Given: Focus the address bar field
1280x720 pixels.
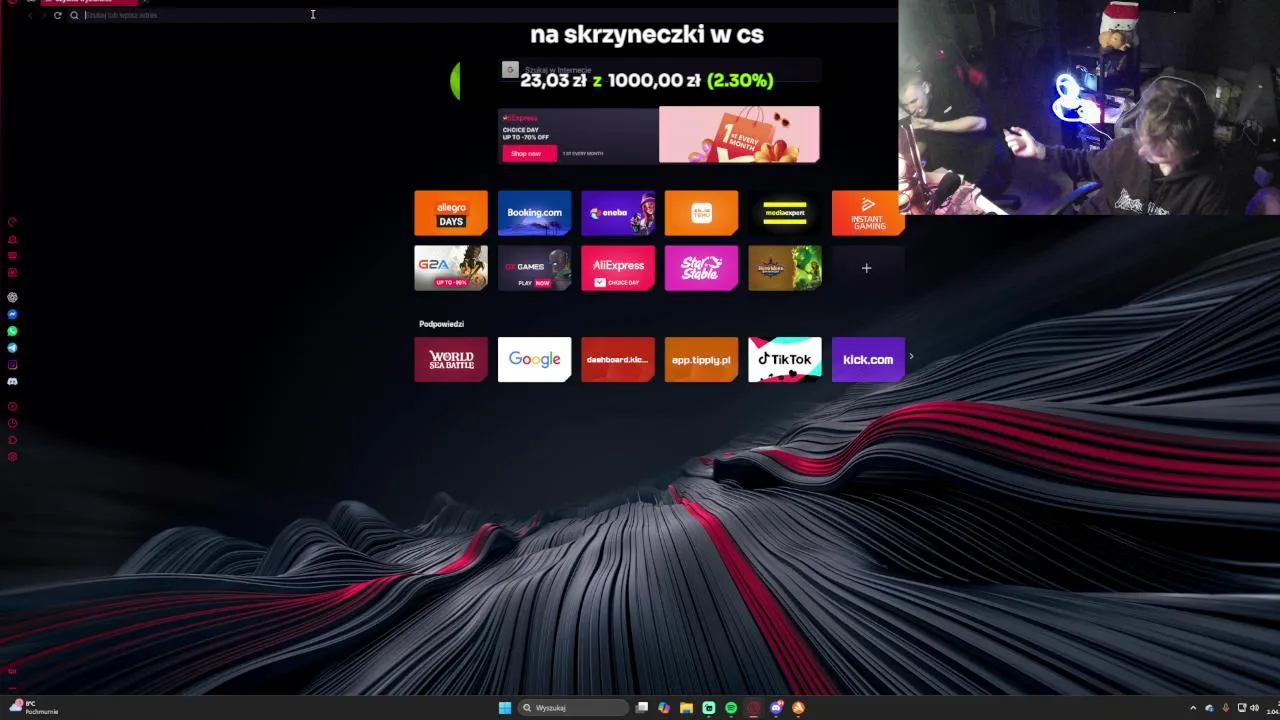Looking at the screenshot, I should click(480, 15).
